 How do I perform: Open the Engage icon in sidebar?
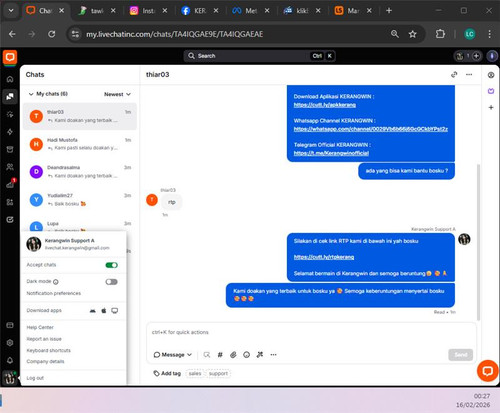[10, 114]
